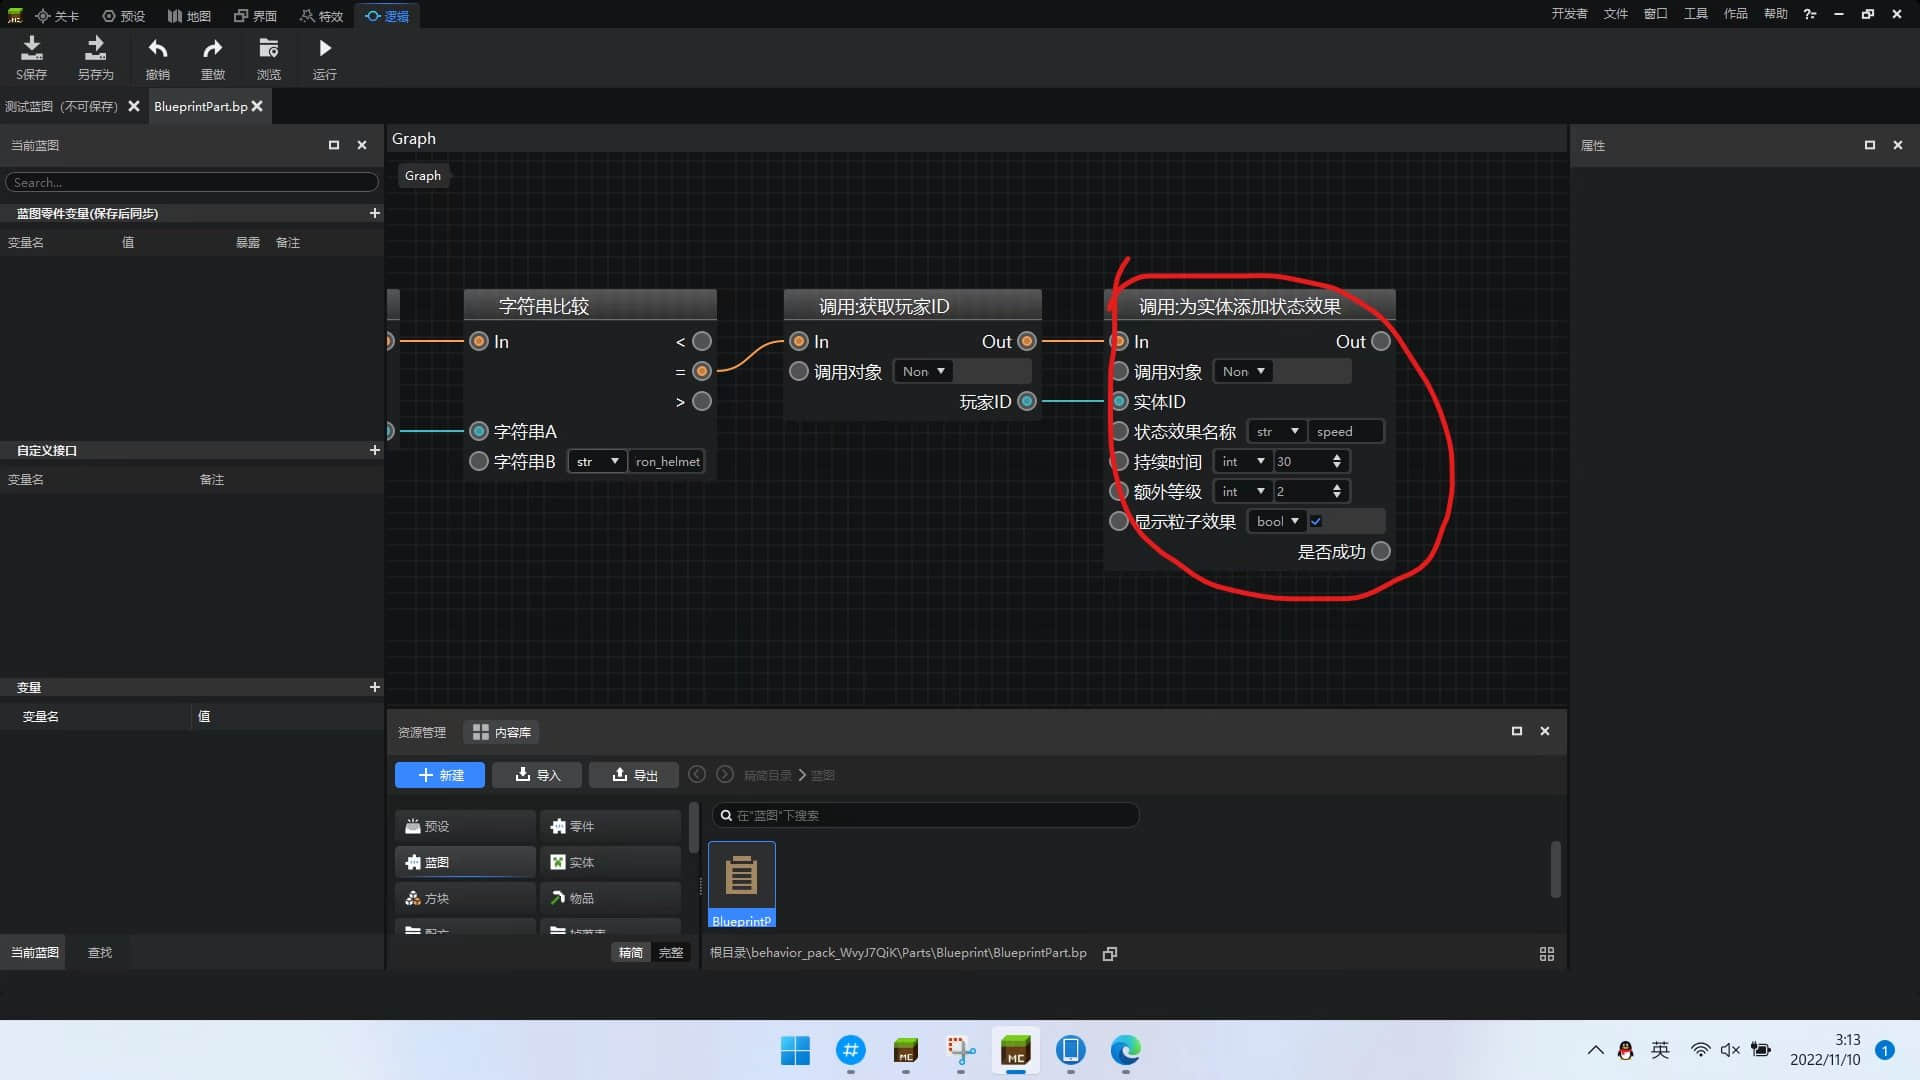Screen dimensions: 1920x1080
Task: Click 新建 button in content panel
Action: (439, 775)
